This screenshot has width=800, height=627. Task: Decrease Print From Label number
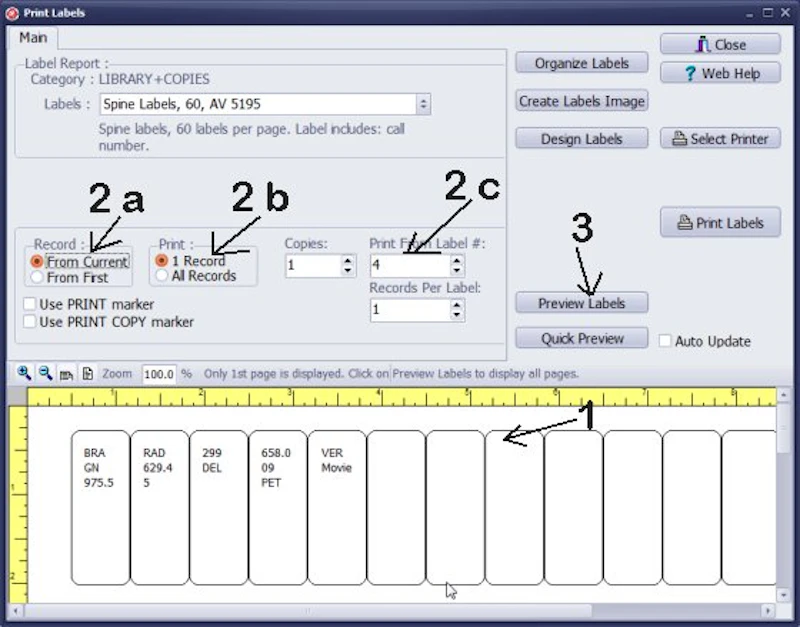tap(457, 270)
